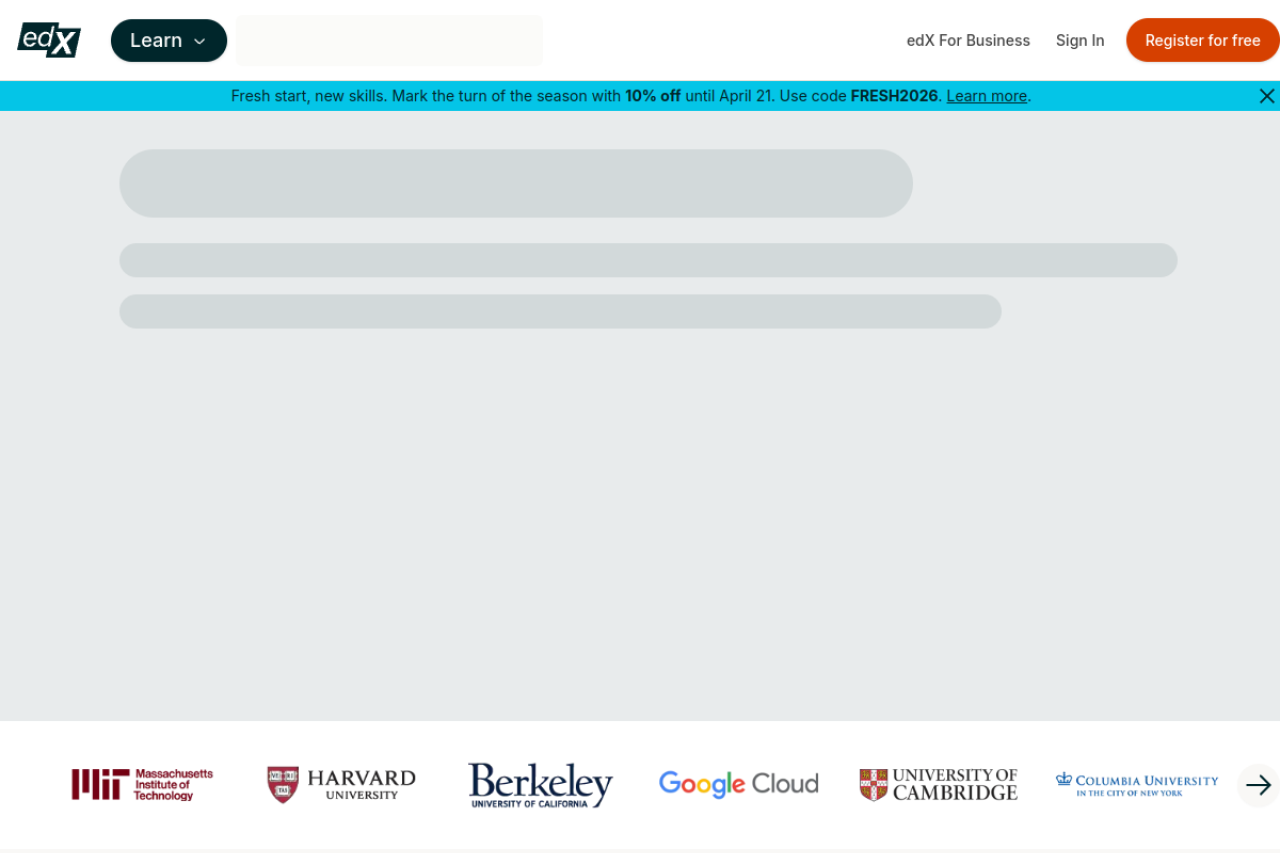
Task: Click the FRESH2026 promo code text
Action: point(894,96)
